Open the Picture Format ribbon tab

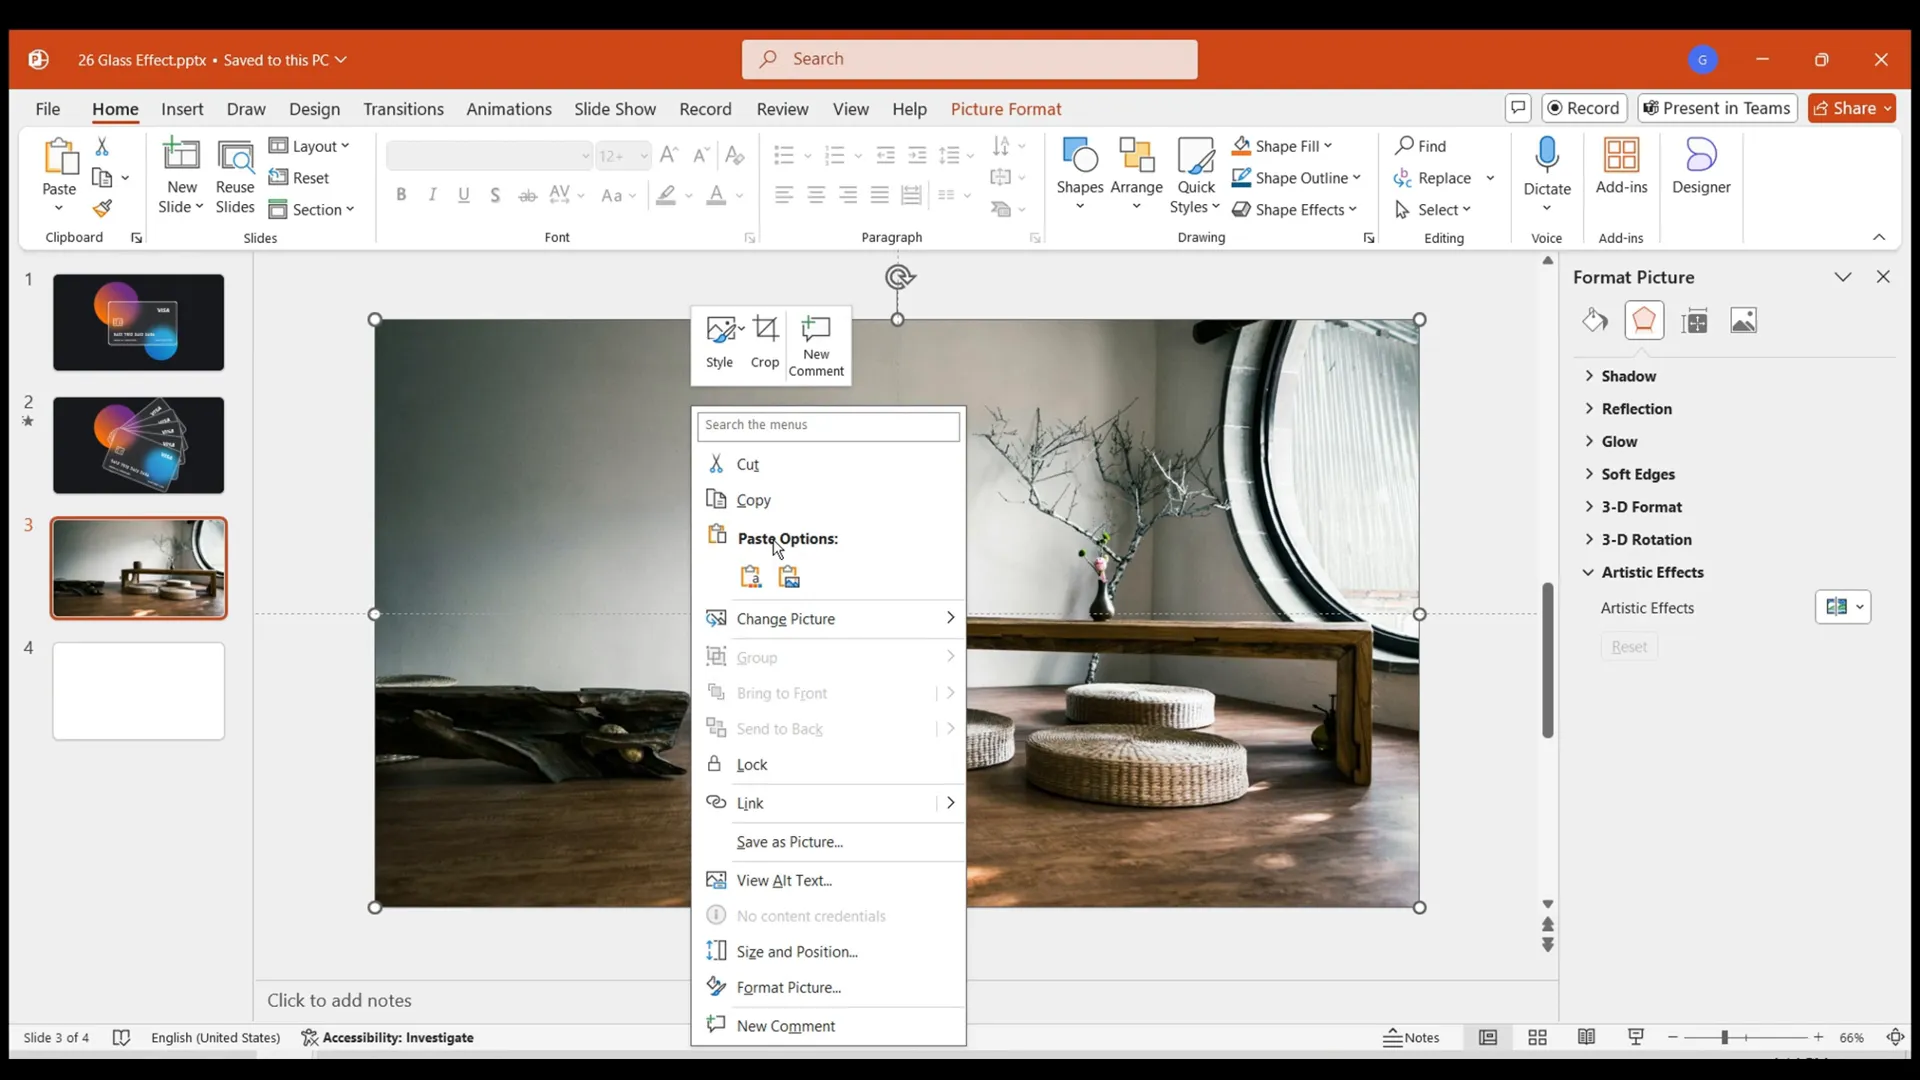tap(1006, 109)
